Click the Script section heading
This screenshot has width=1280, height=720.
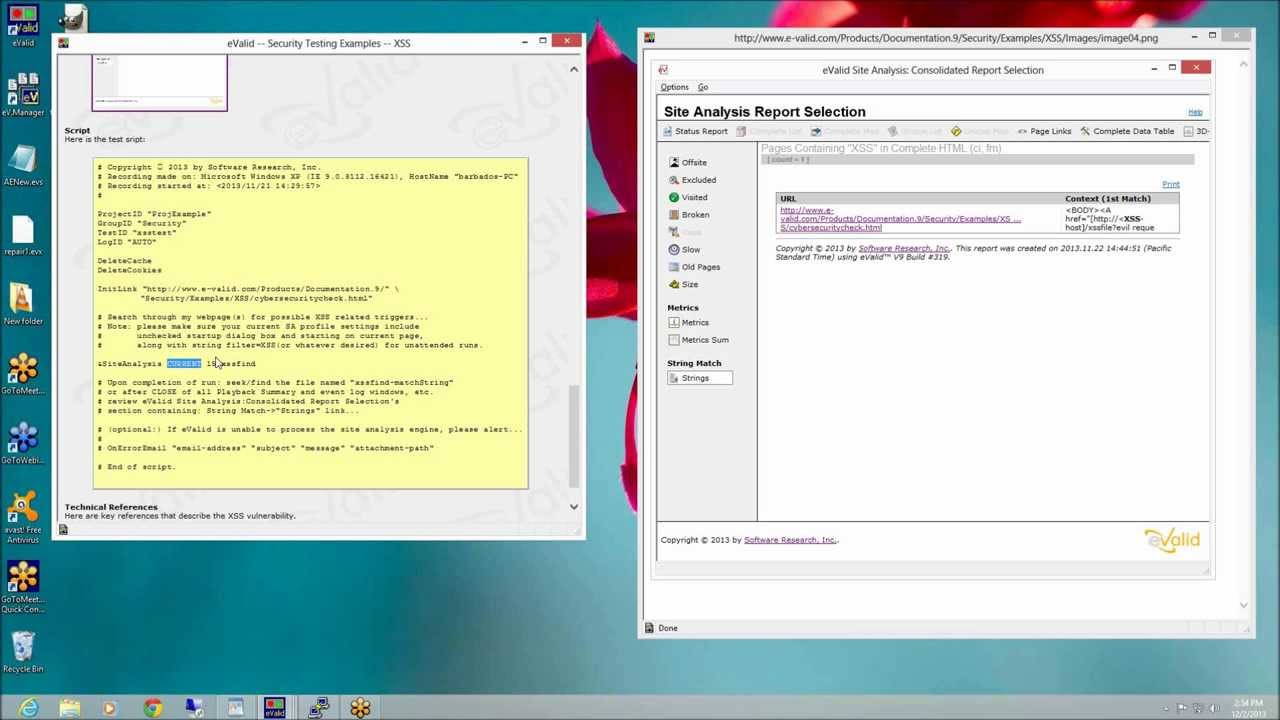coord(77,130)
